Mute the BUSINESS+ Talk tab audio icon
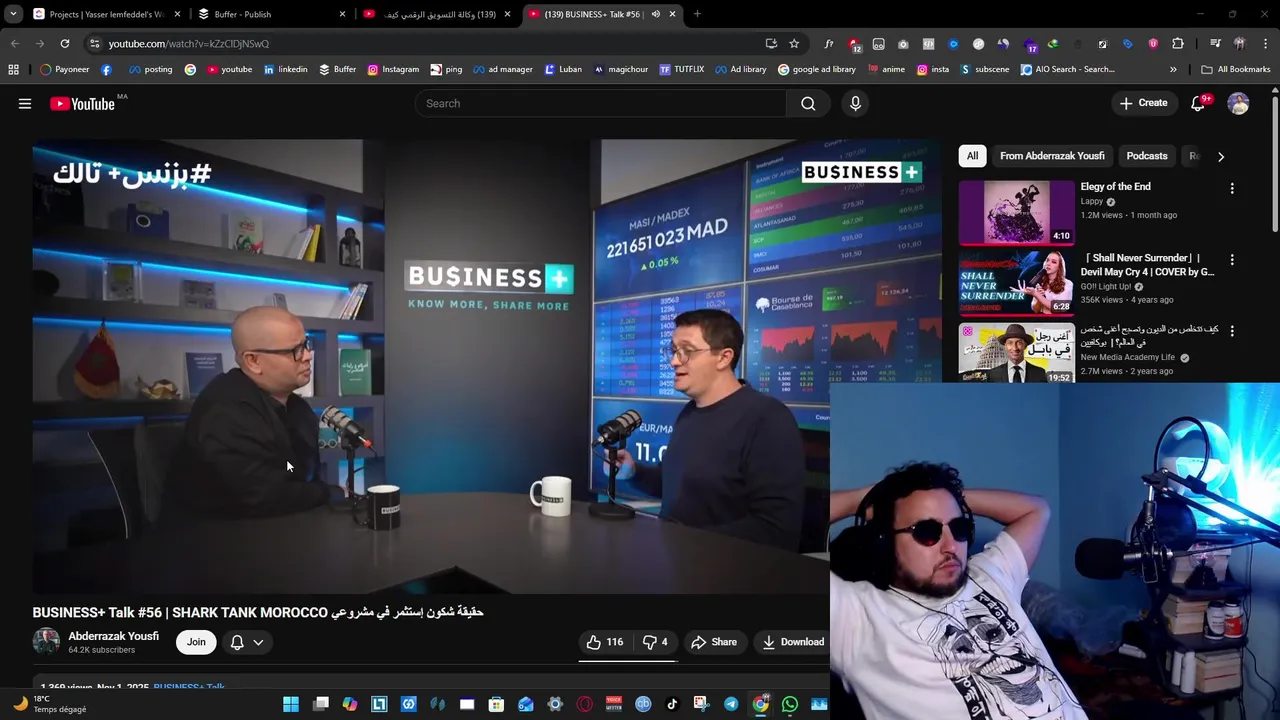Screen dimensions: 1280x720 tap(656, 14)
